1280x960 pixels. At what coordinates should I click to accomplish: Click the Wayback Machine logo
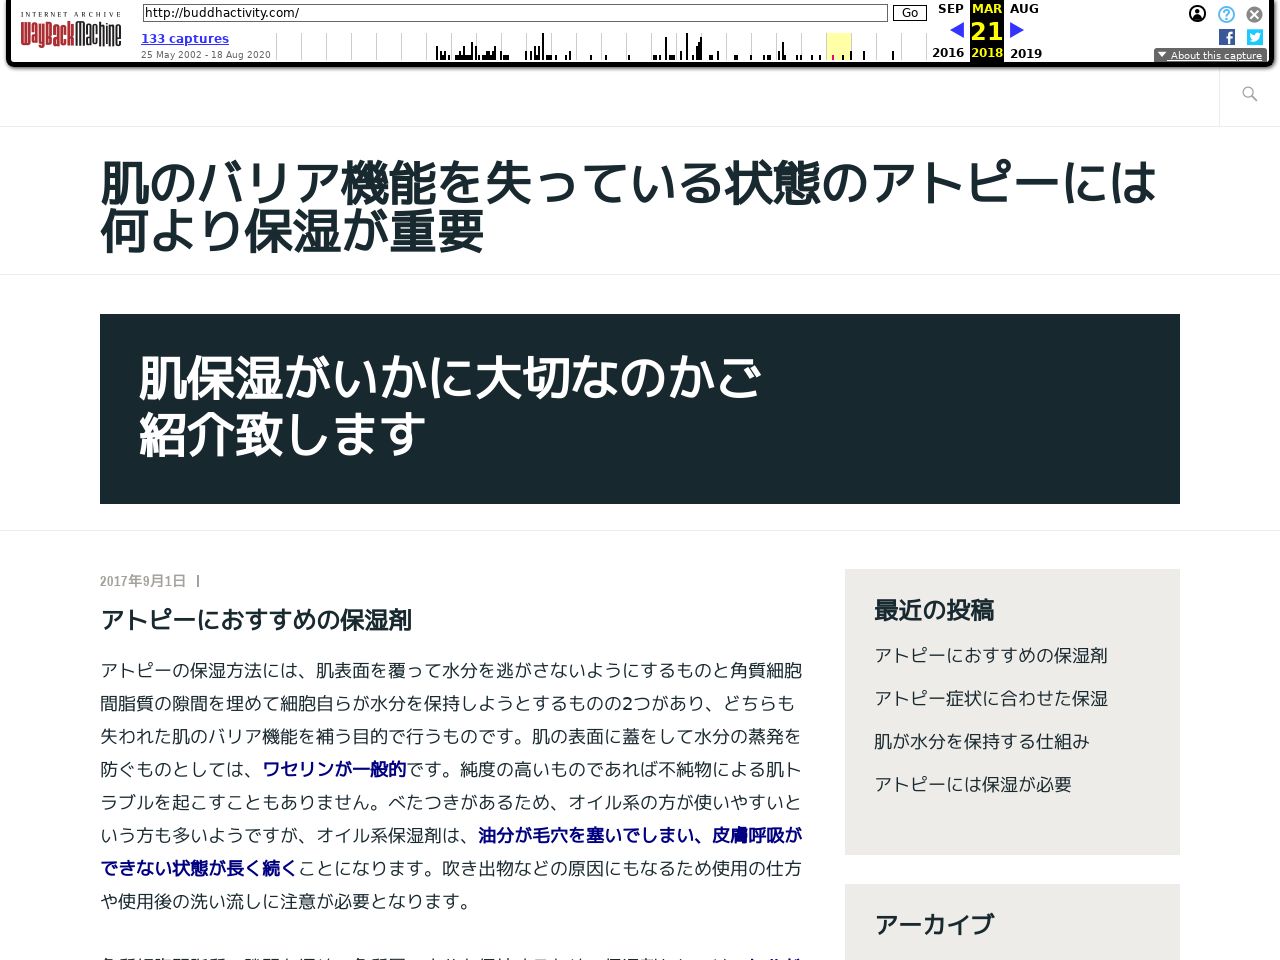coord(70,34)
